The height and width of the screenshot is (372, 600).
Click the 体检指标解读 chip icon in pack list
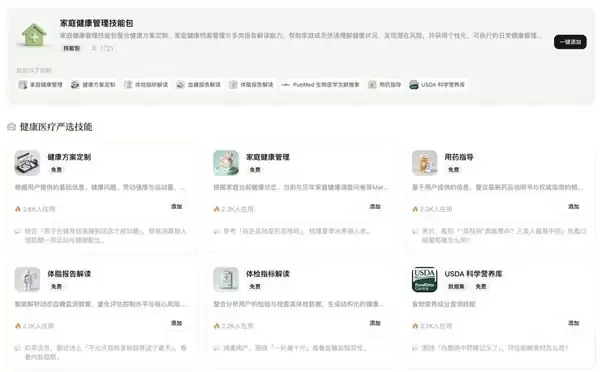[128, 85]
